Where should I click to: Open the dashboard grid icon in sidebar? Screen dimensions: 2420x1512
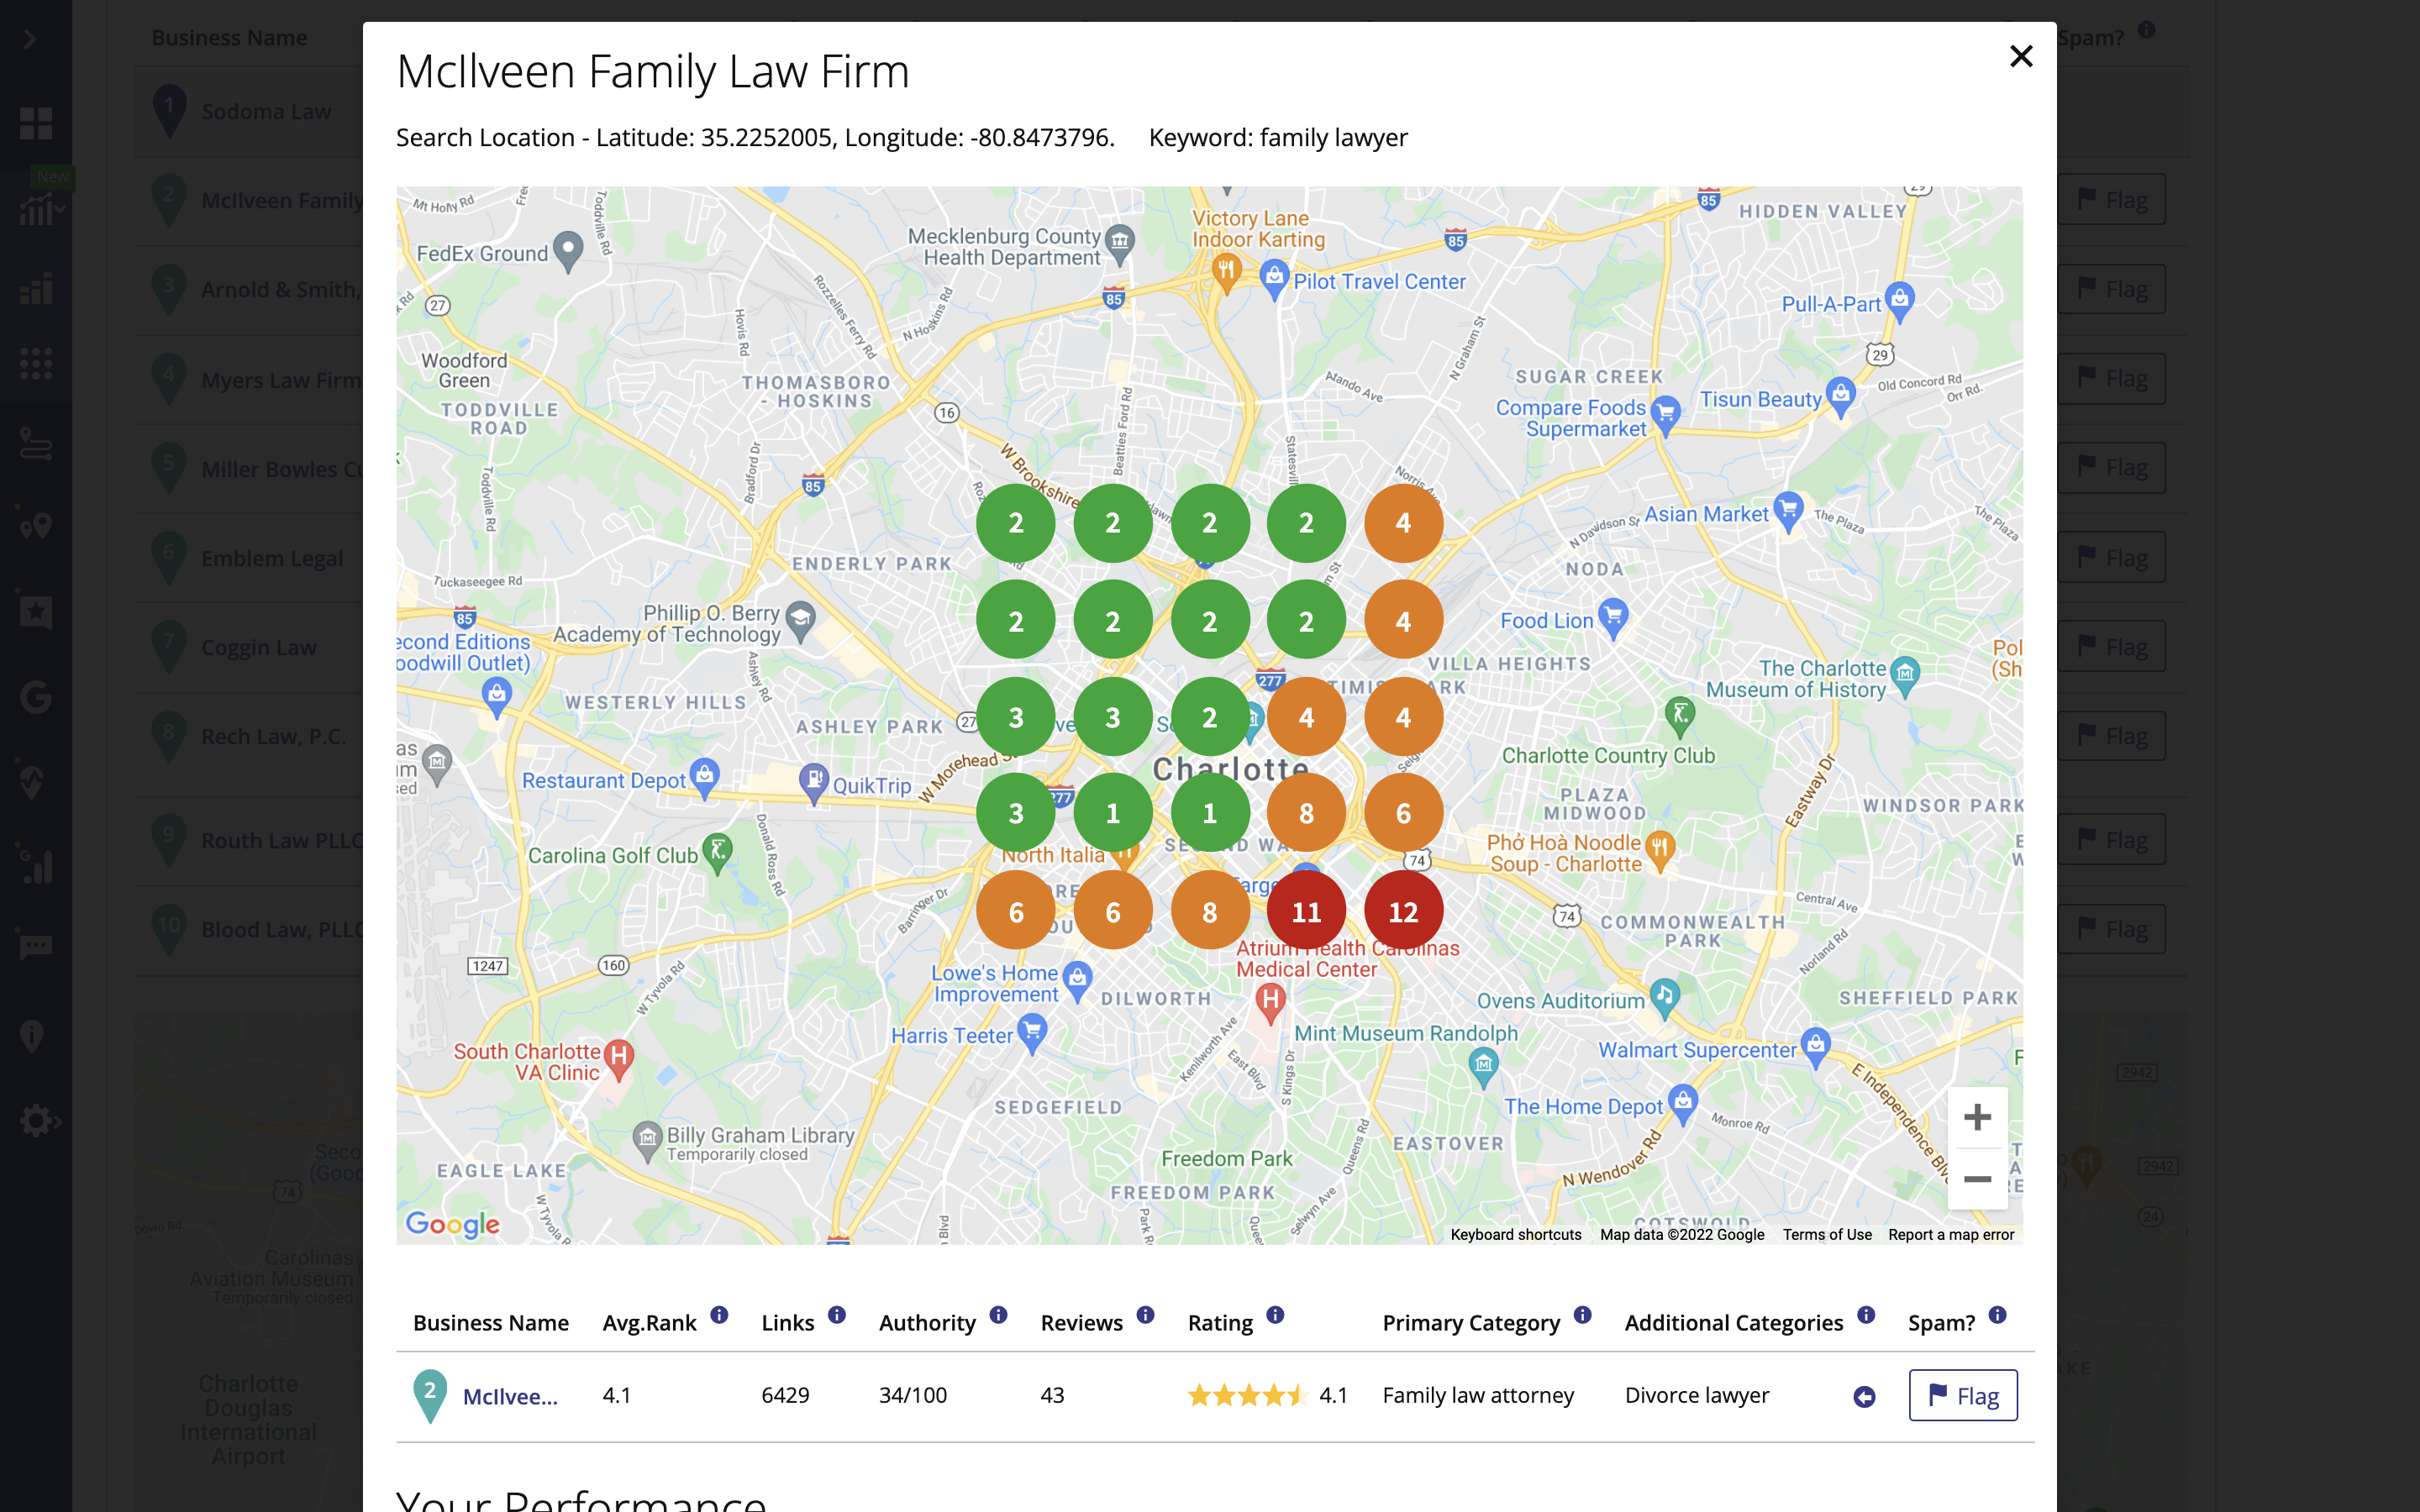click(x=36, y=123)
